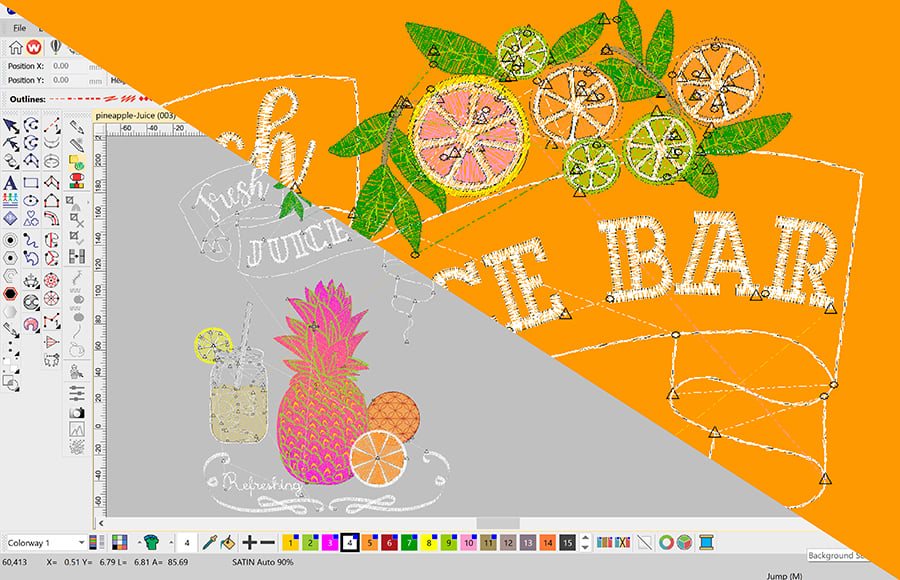900x580 pixels.
Task: Click the horizontal scrollbar below canvas
Action: click(498, 522)
